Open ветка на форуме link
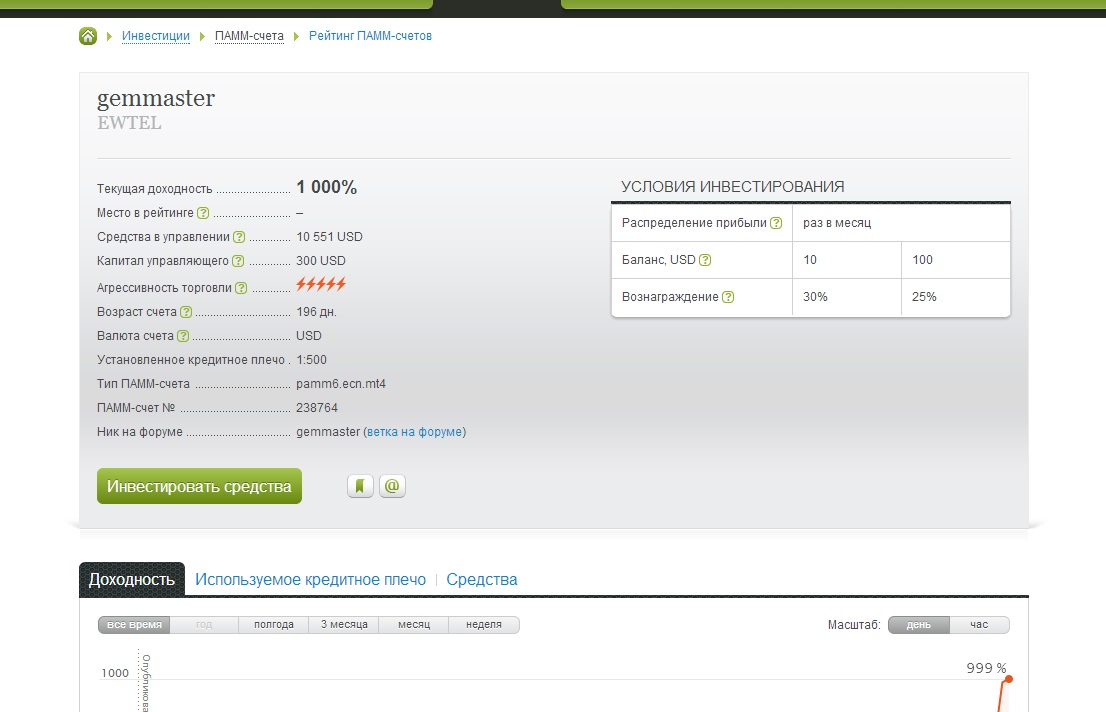This screenshot has width=1106, height=712. pos(415,431)
